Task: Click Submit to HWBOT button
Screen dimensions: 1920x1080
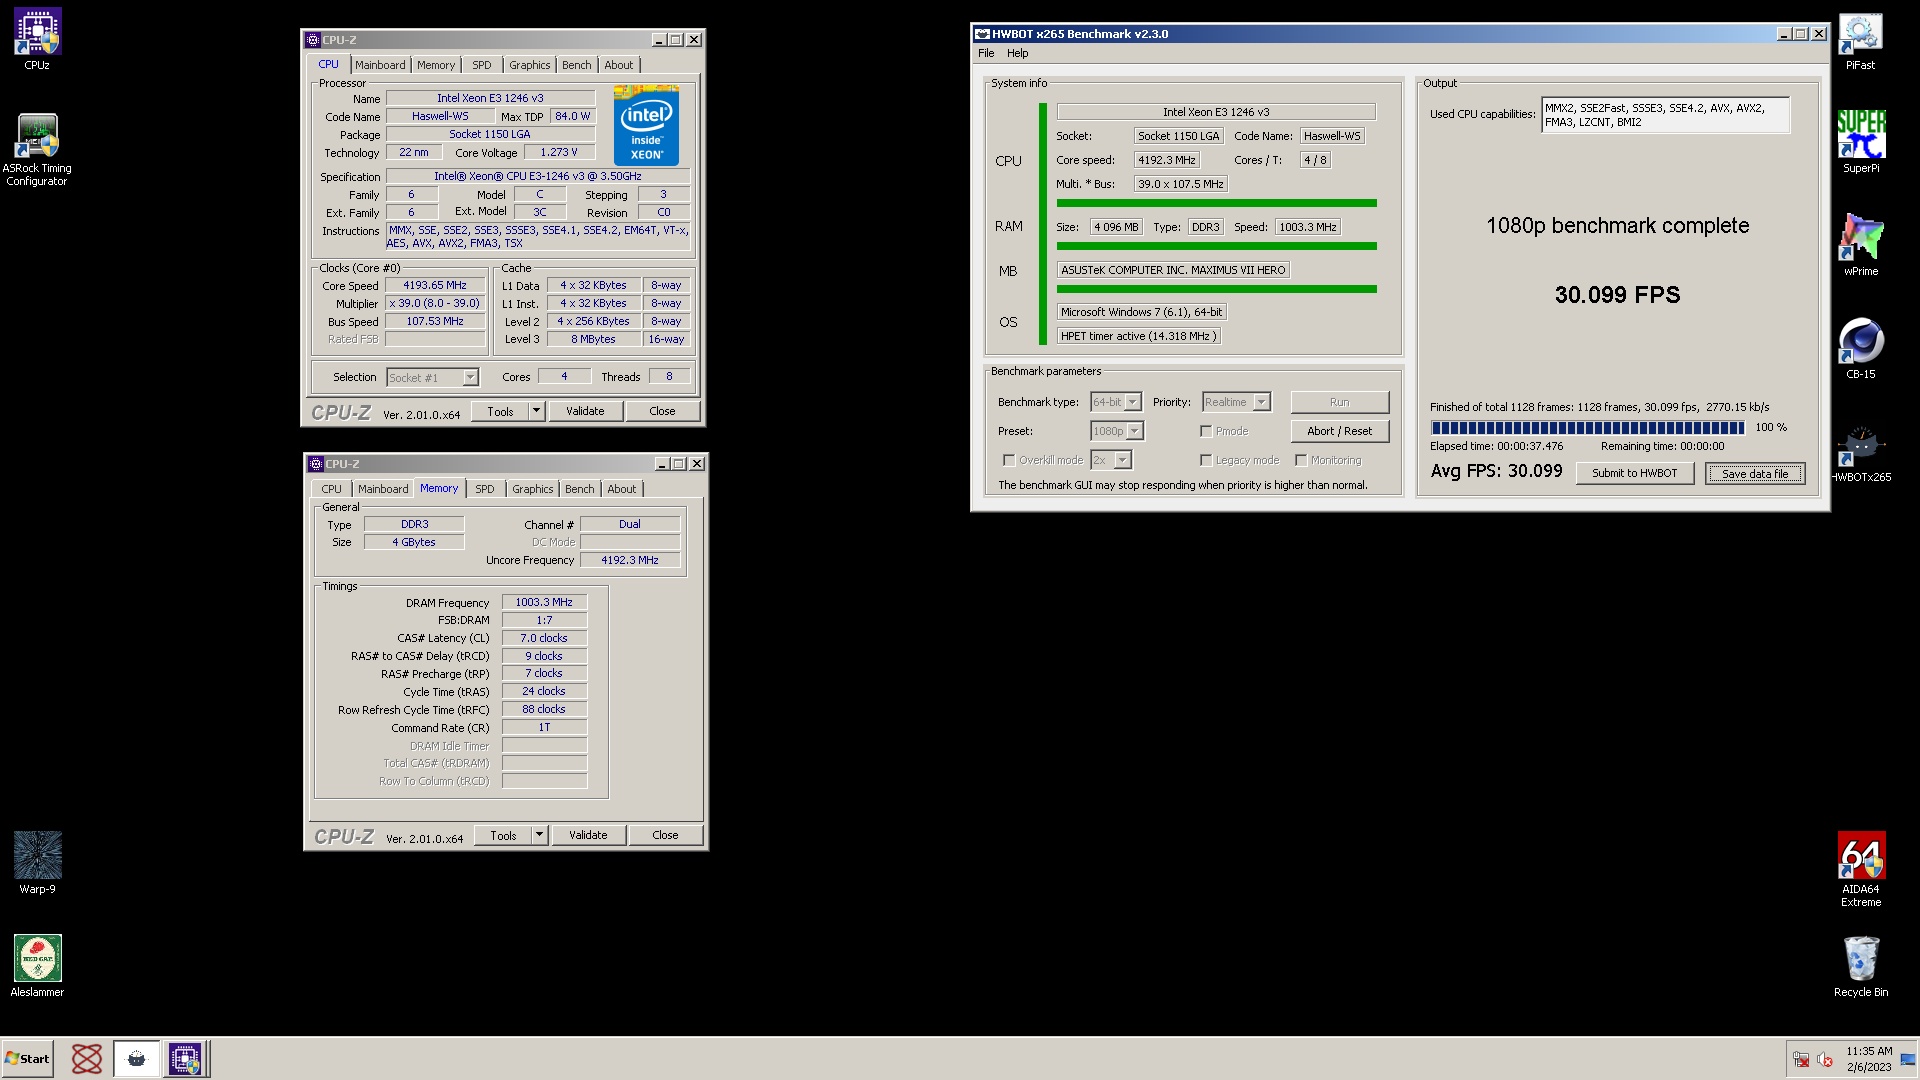Action: tap(1634, 473)
